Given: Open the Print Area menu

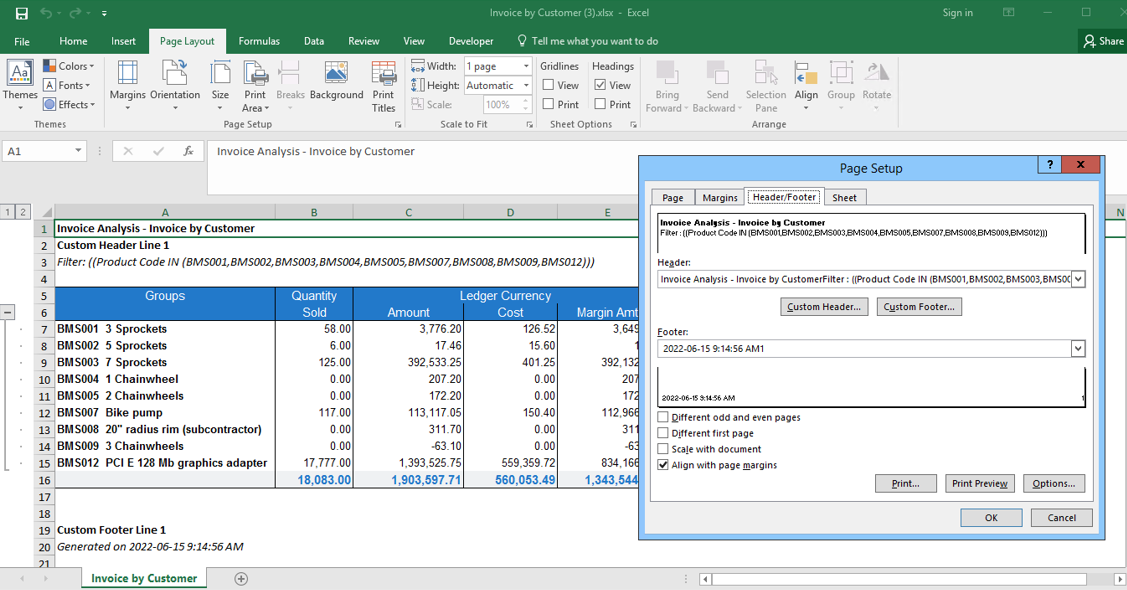Looking at the screenshot, I should point(255,82).
